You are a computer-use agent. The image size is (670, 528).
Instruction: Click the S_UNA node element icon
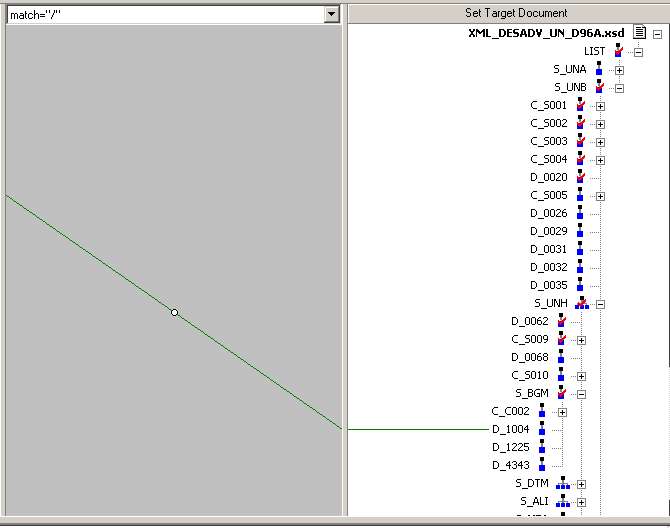pos(599,69)
